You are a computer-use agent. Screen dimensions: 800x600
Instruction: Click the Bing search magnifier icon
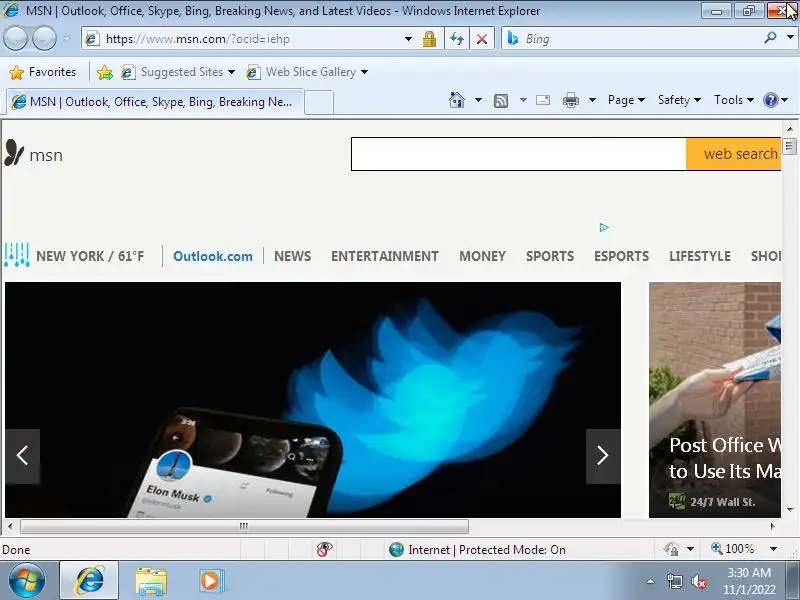pyautogui.click(x=770, y=38)
